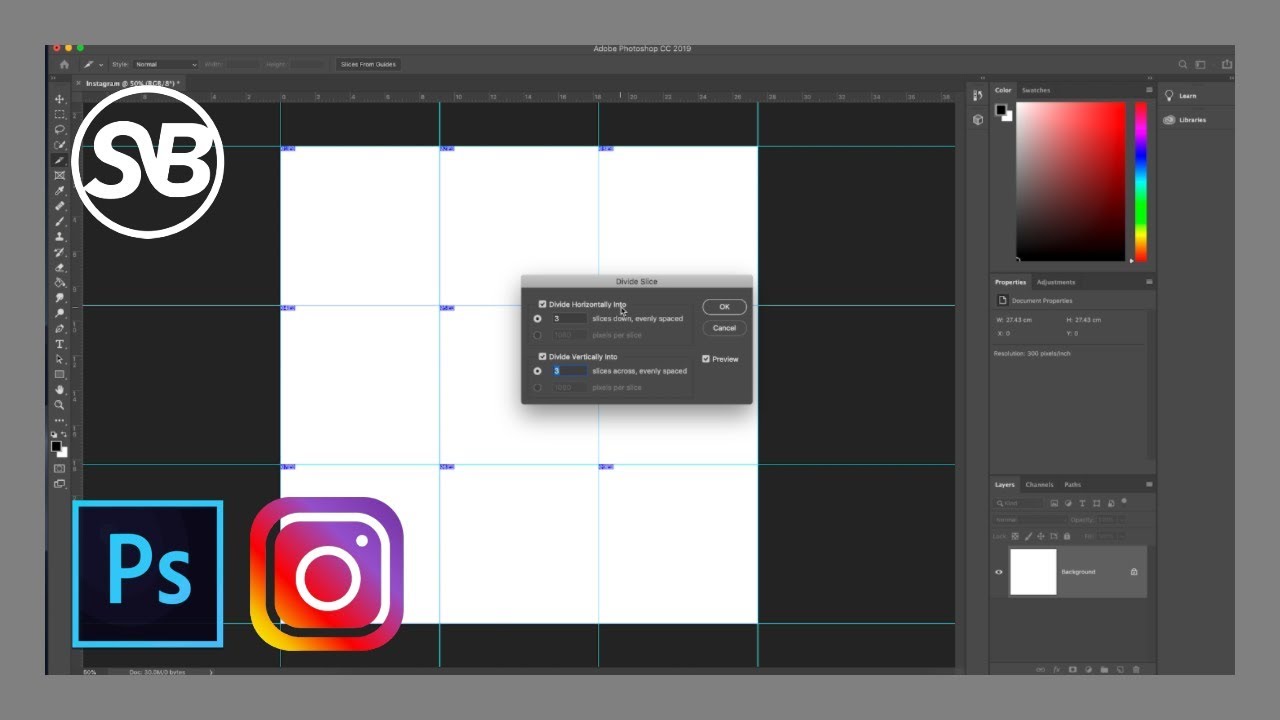The height and width of the screenshot is (720, 1280).
Task: Select the Clone Stamp tool
Action: [x=60, y=237]
